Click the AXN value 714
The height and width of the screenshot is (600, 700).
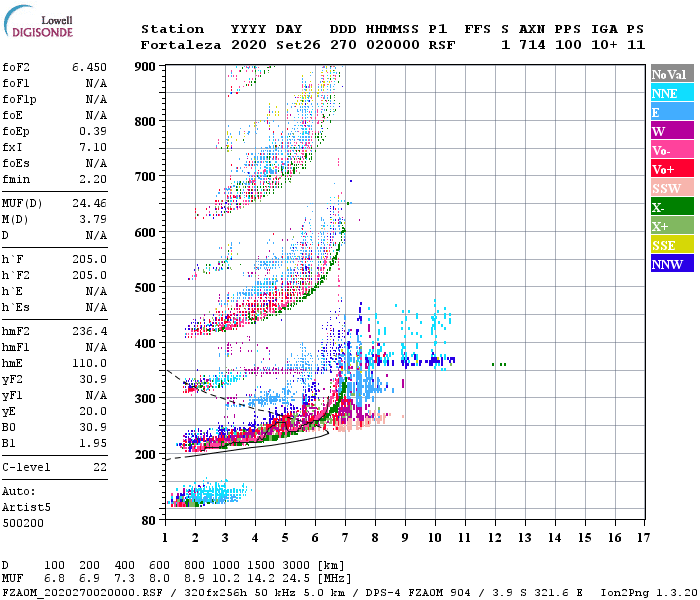pos(532,45)
